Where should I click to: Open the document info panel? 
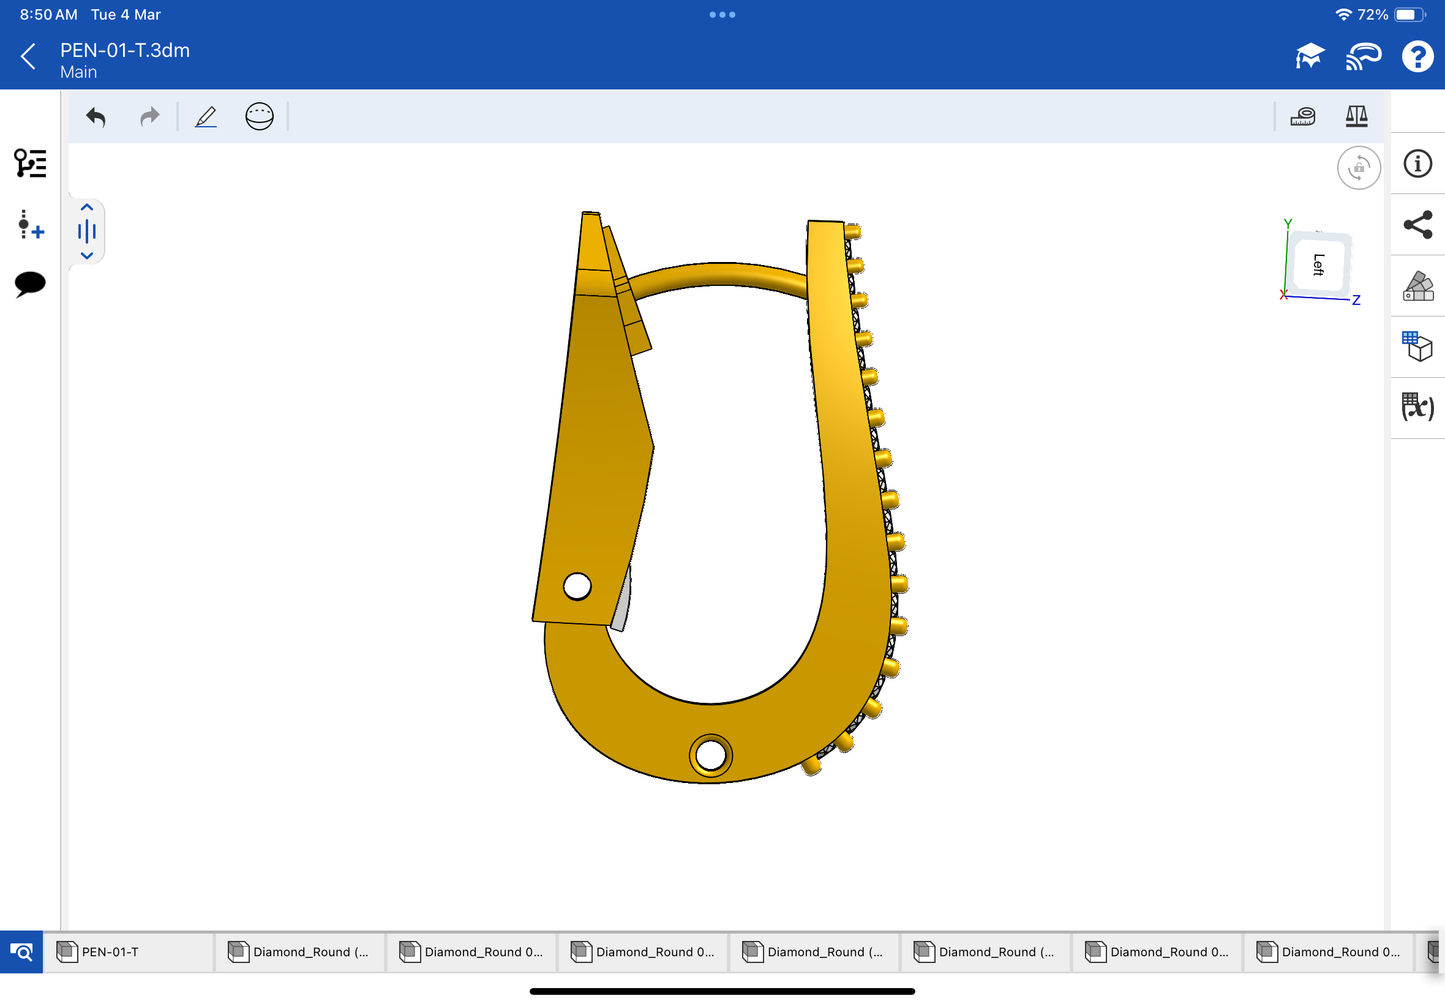(1417, 164)
